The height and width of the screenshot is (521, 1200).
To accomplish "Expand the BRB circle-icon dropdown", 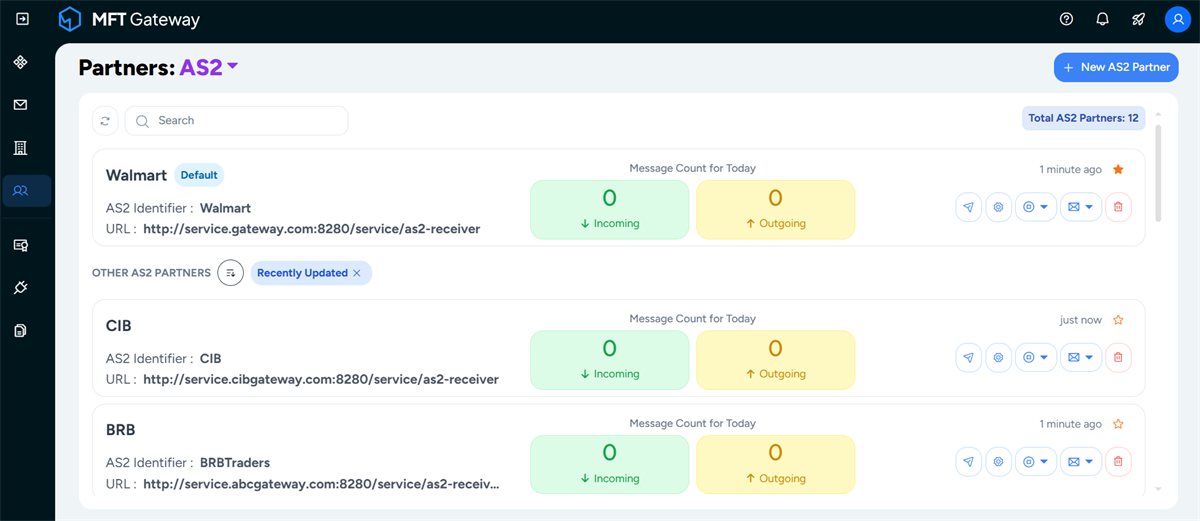I will tap(1036, 462).
